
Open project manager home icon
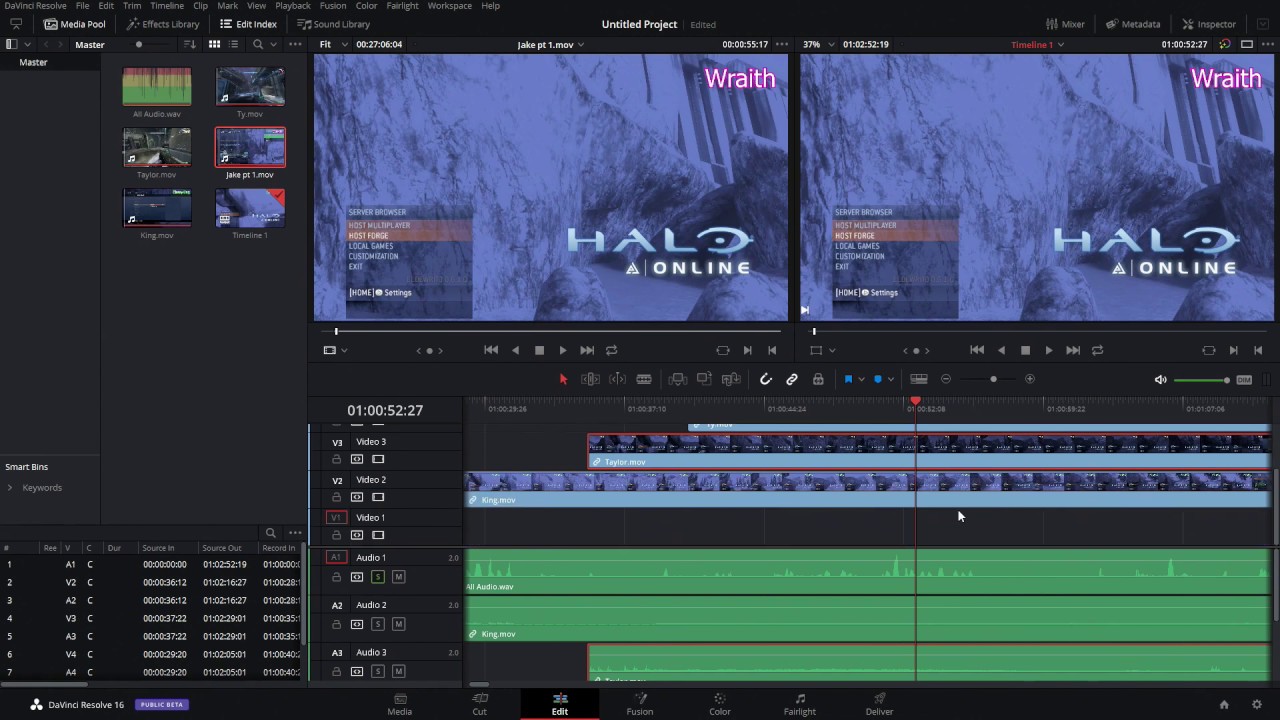point(1224,705)
